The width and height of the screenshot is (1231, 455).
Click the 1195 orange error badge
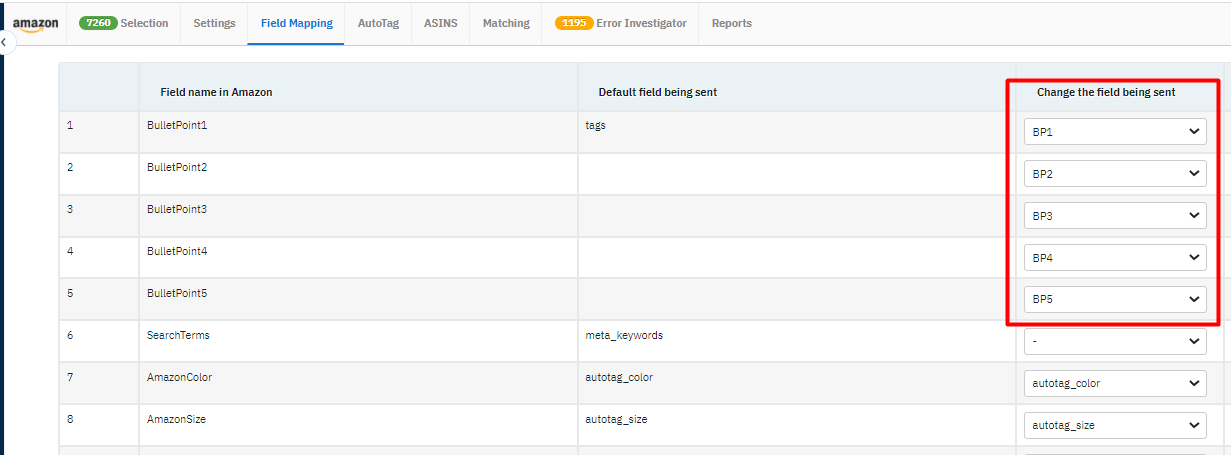coord(574,23)
